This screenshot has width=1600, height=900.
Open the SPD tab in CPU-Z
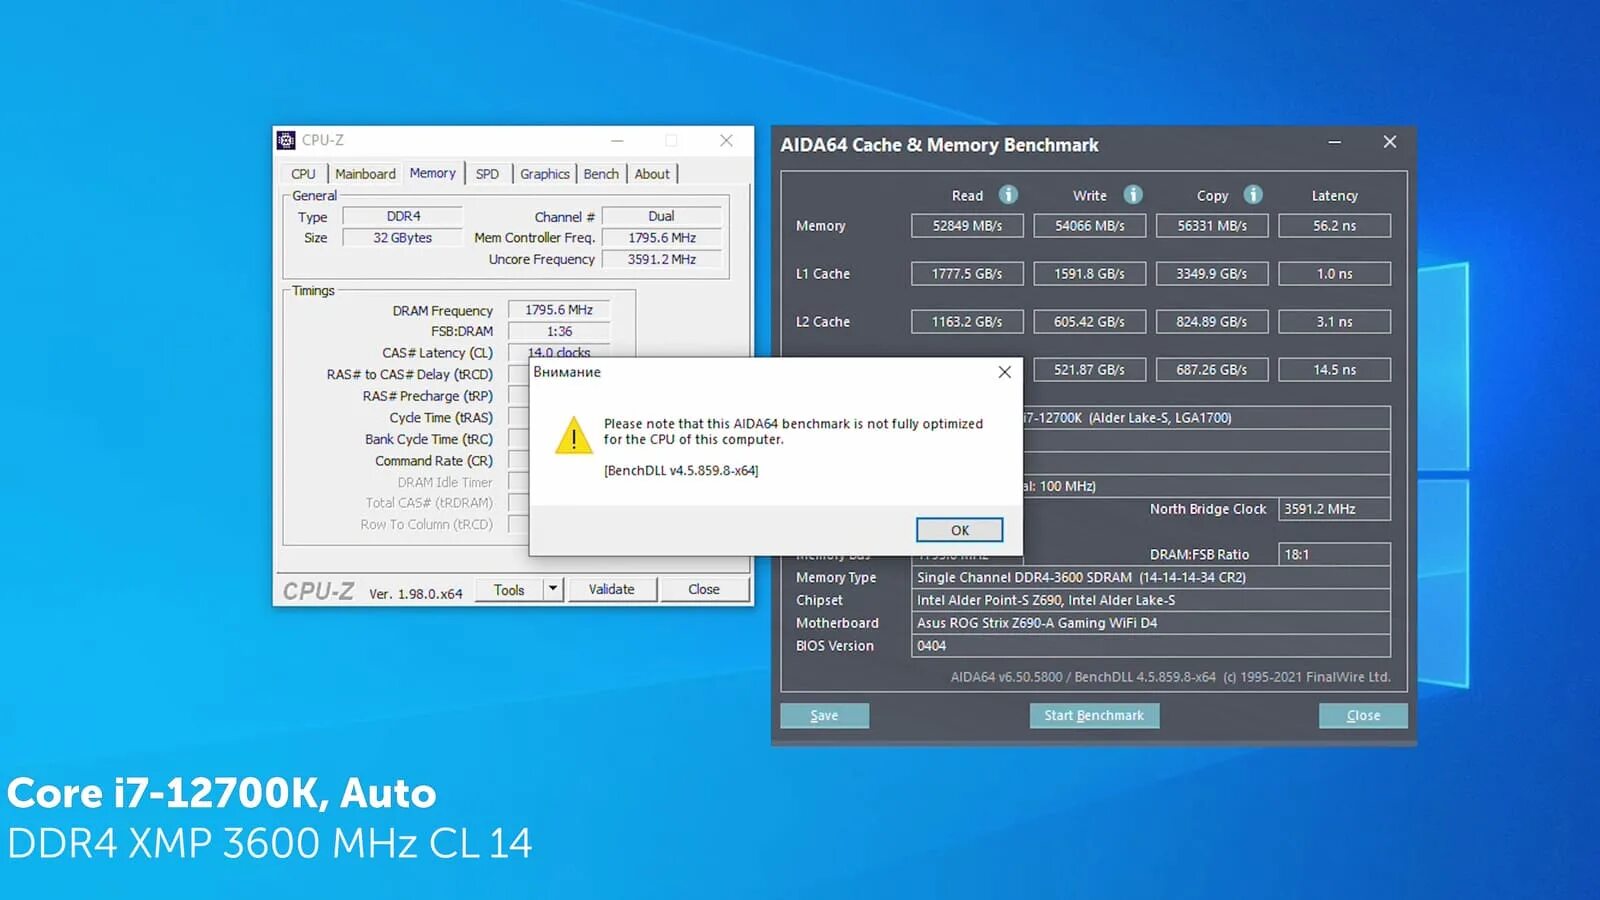point(487,174)
